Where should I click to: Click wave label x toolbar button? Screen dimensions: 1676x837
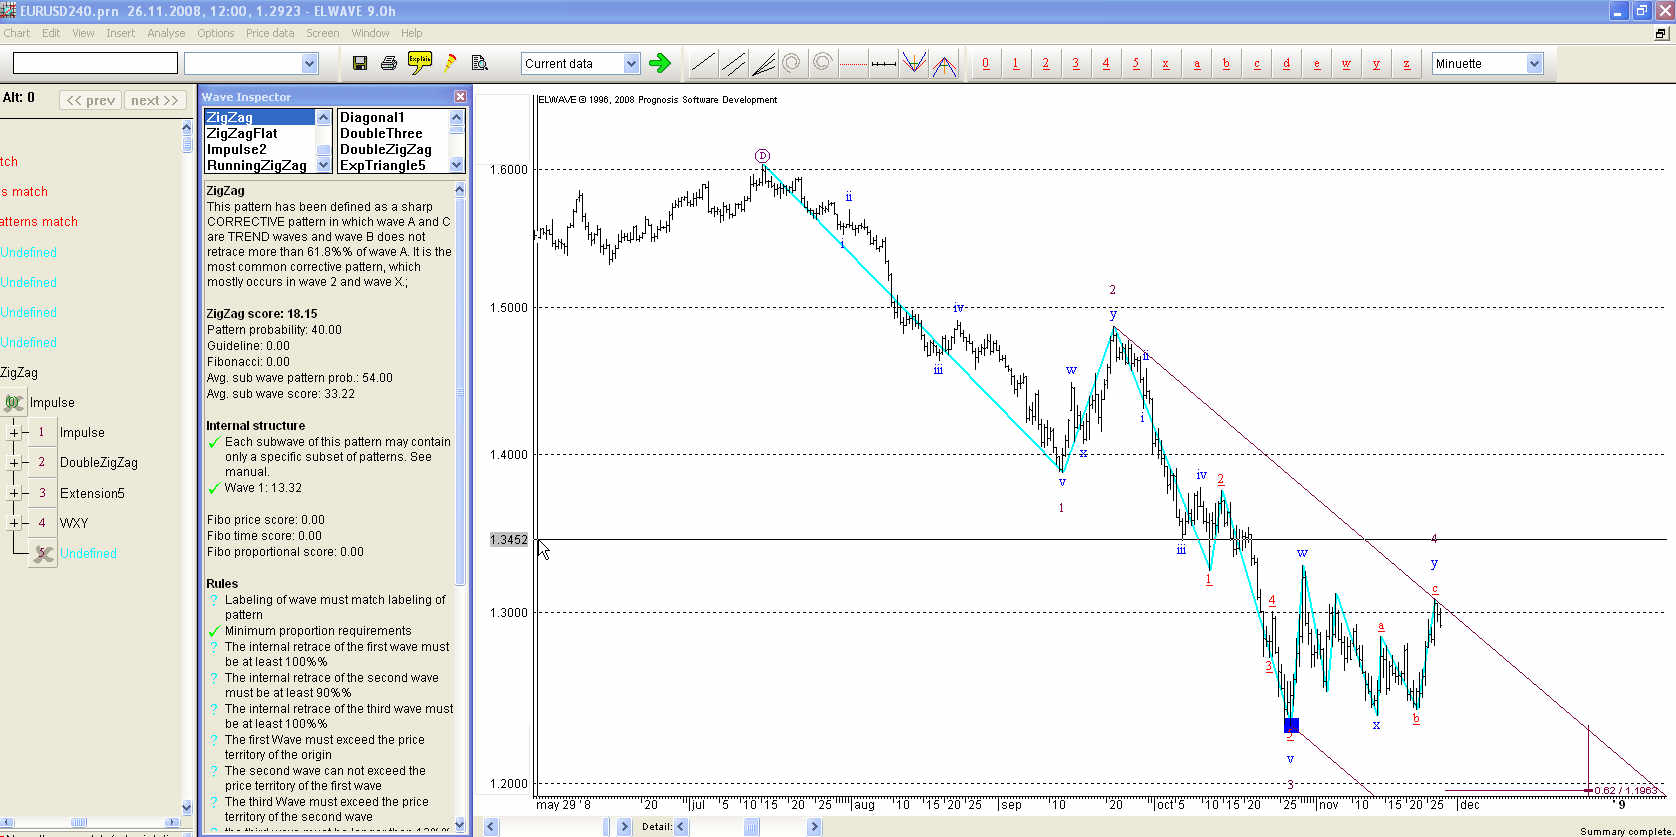pyautogui.click(x=1166, y=64)
